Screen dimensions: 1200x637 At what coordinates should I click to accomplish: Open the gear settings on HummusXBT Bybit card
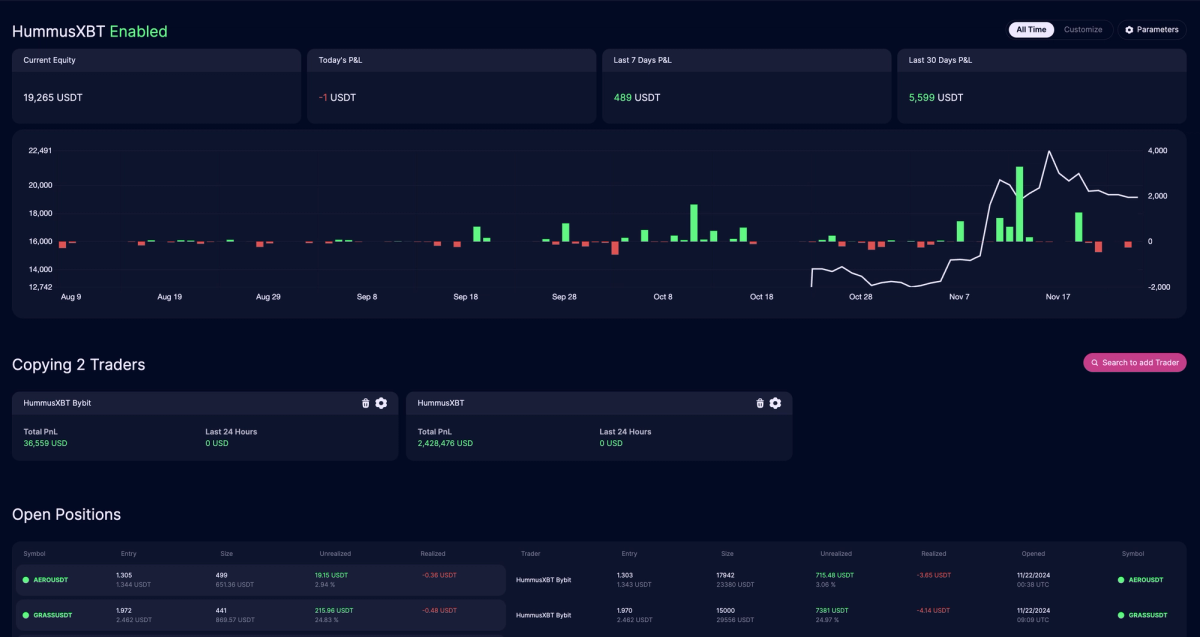pyautogui.click(x=381, y=403)
